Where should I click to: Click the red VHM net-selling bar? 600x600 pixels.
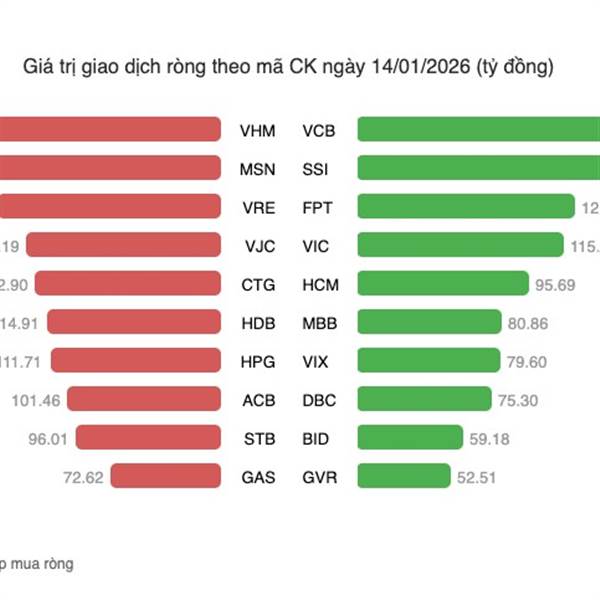click(110, 130)
